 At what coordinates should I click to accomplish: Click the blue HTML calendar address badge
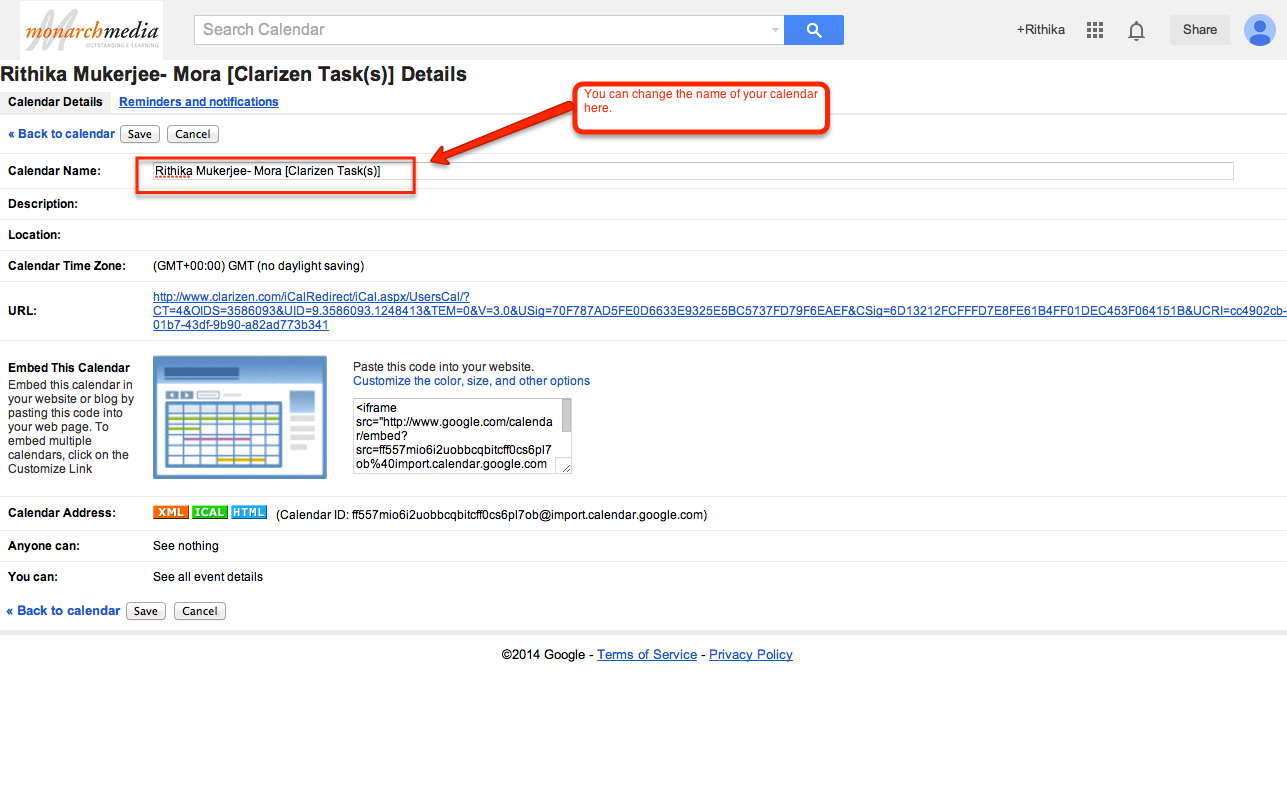[x=249, y=512]
